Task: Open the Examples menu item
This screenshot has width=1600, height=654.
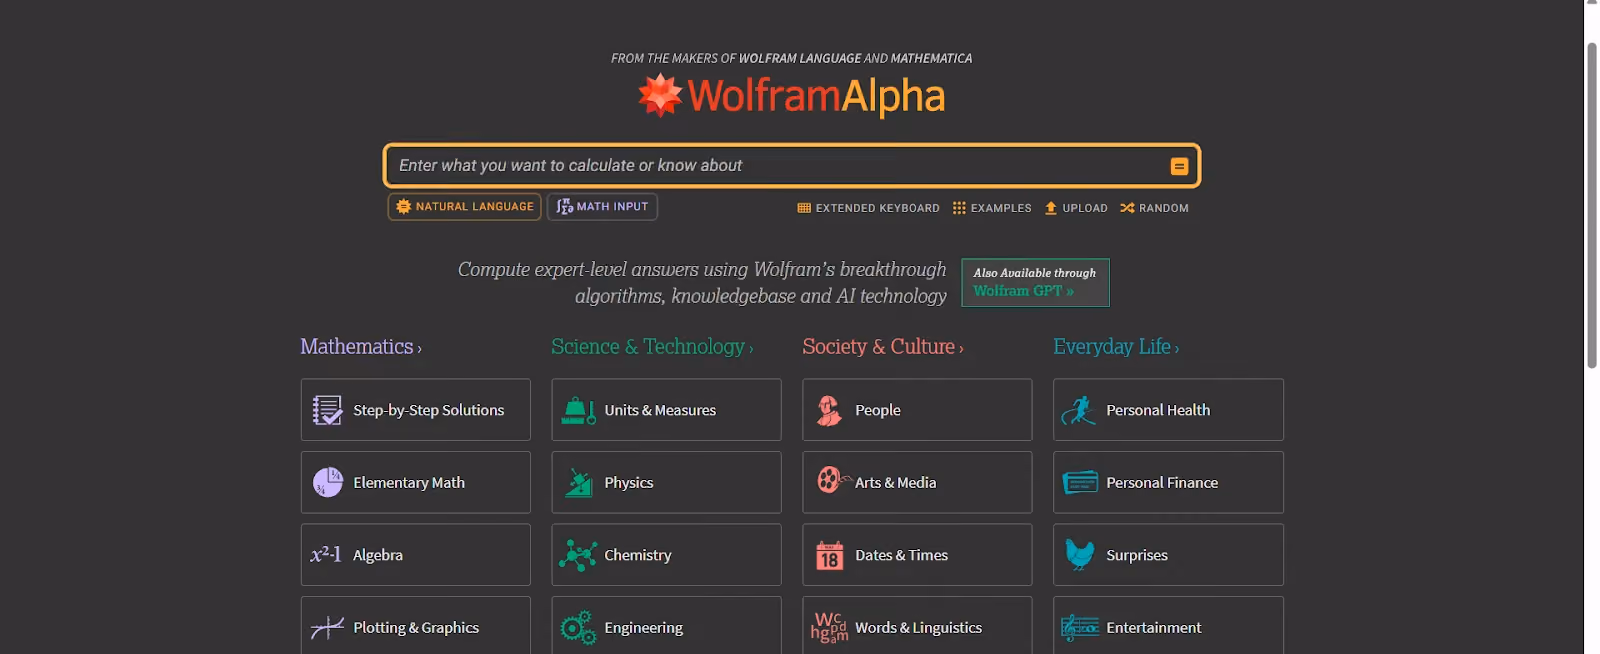Action: (x=992, y=208)
